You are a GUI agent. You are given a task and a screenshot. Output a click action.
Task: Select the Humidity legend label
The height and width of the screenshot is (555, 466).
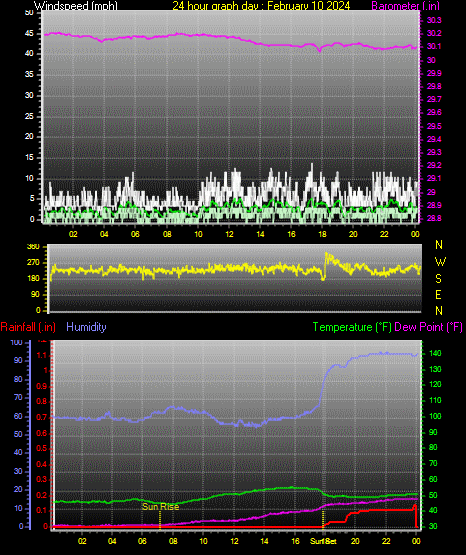[x=86, y=327]
